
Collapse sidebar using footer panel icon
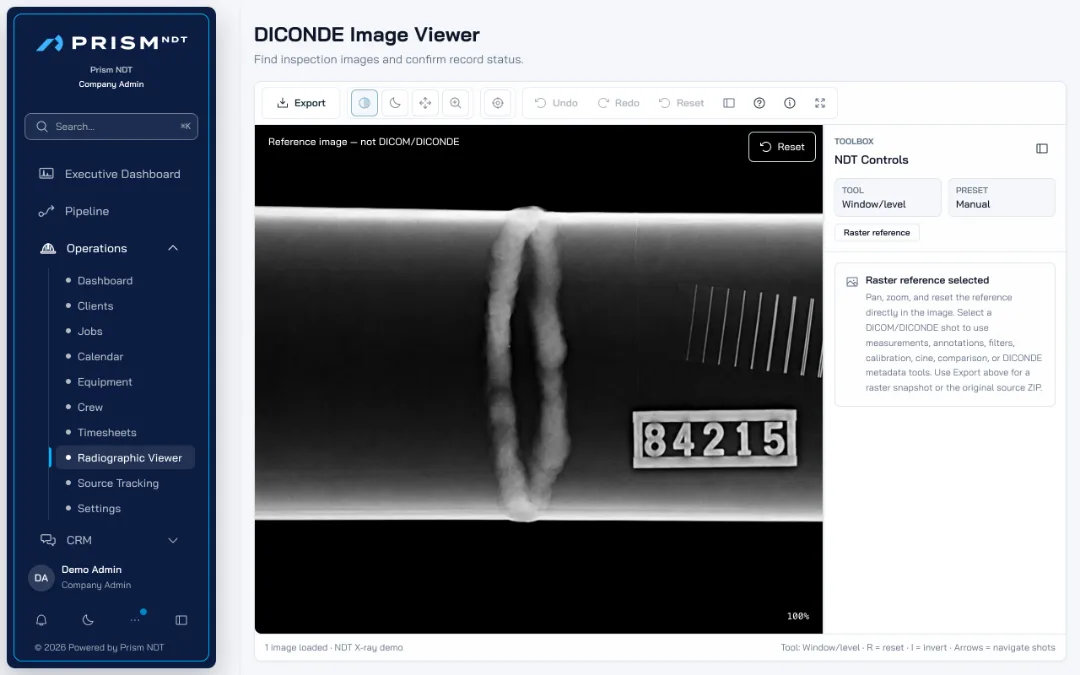click(x=181, y=620)
